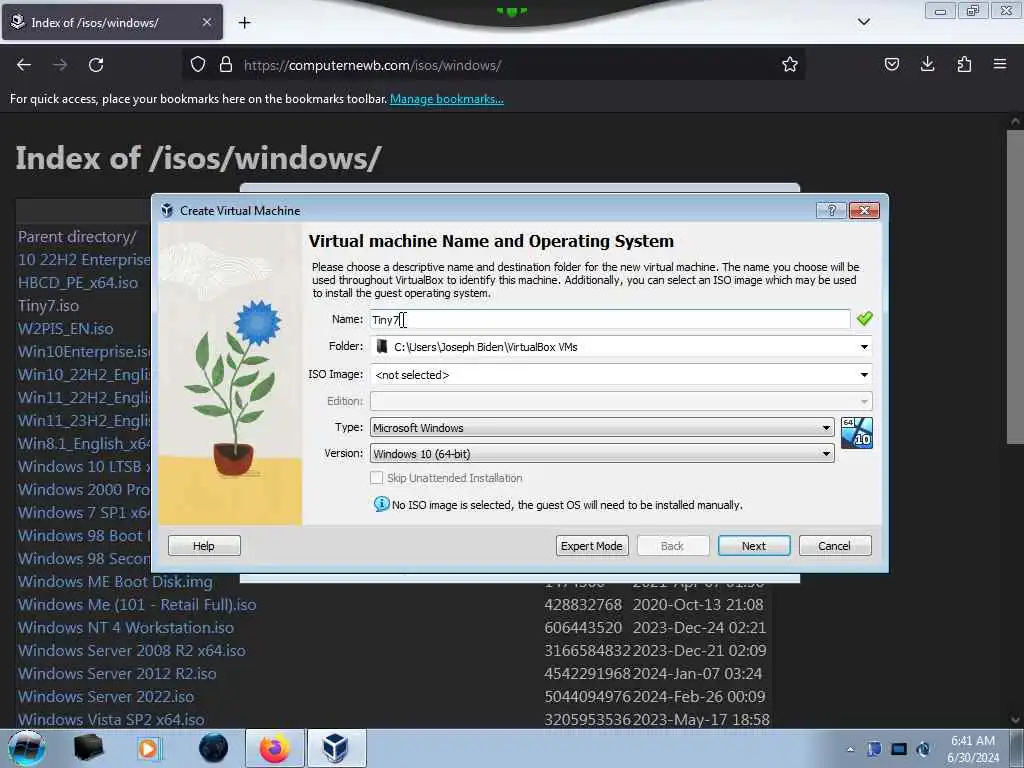Open a new Firefox tab

[x=244, y=23]
